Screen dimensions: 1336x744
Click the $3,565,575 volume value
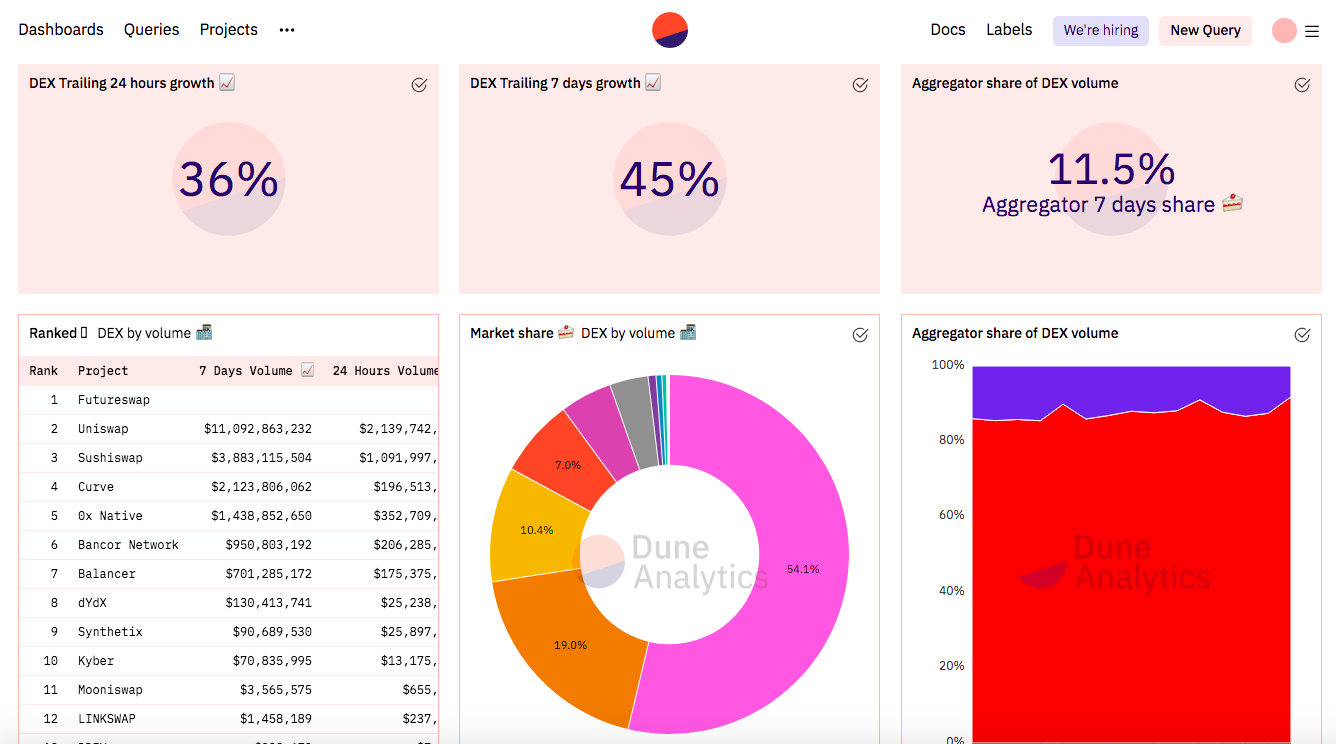(276, 690)
